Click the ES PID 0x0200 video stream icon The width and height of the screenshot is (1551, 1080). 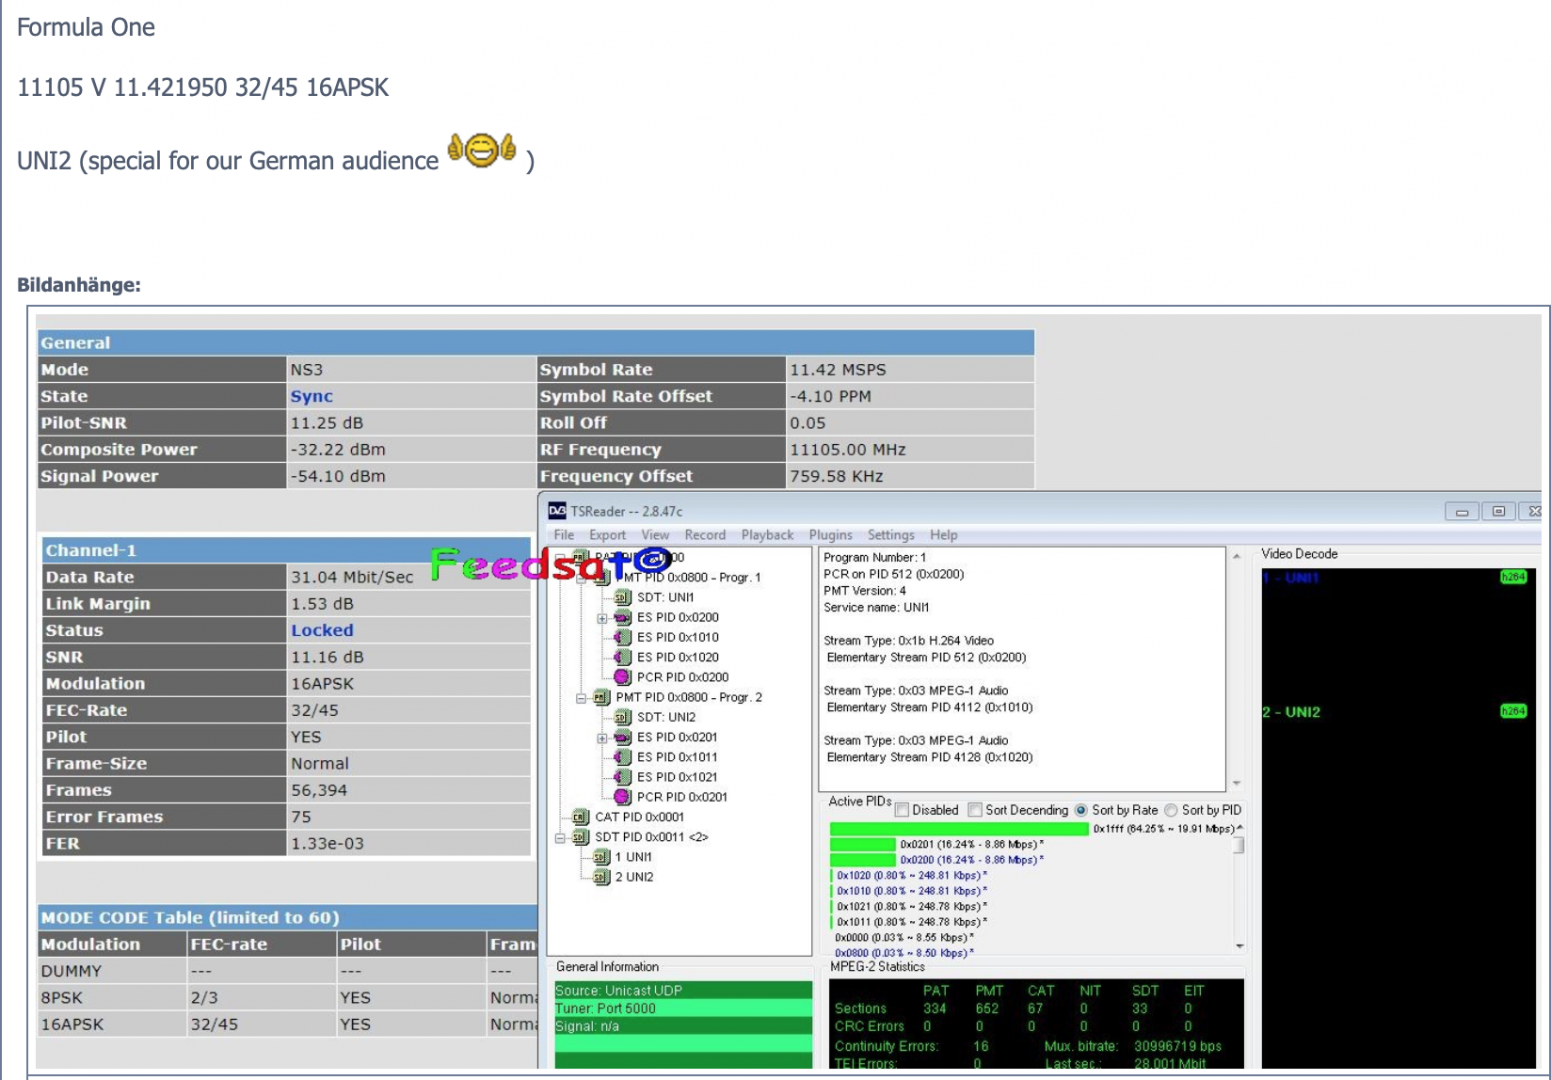pos(622,618)
